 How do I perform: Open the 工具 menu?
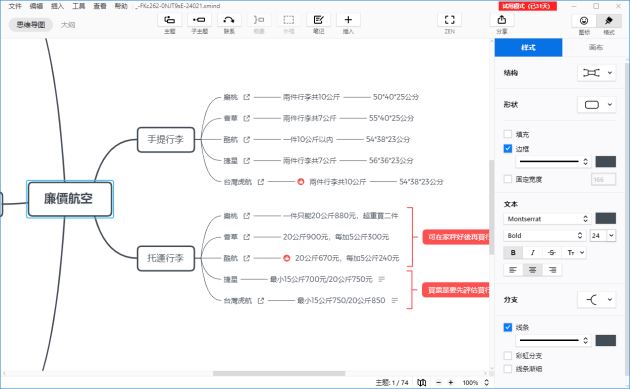79,6
